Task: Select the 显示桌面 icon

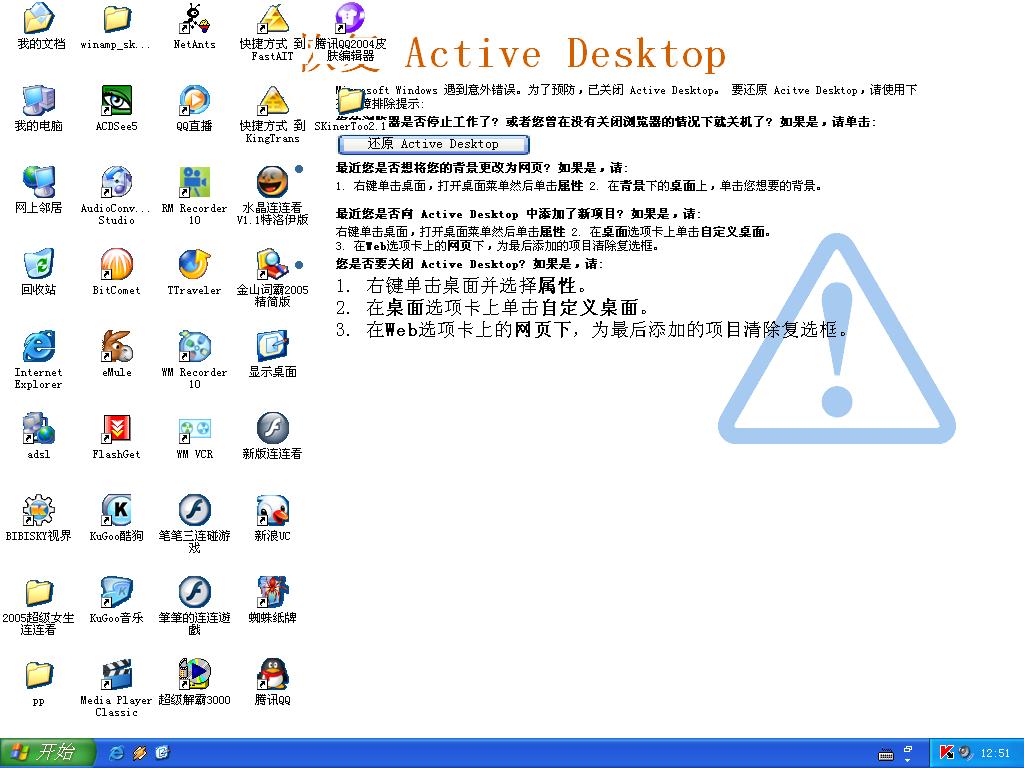Action: (x=272, y=346)
